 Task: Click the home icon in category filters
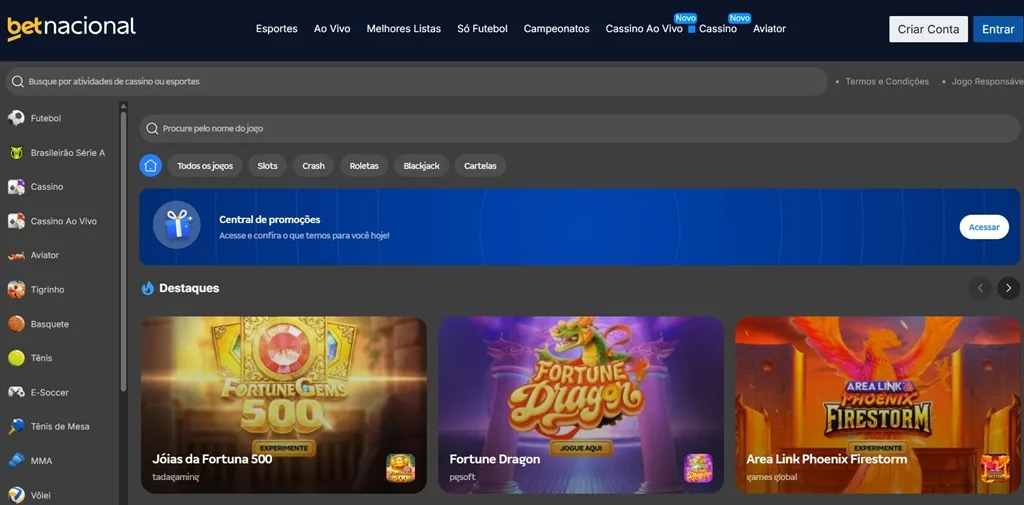tap(150, 165)
